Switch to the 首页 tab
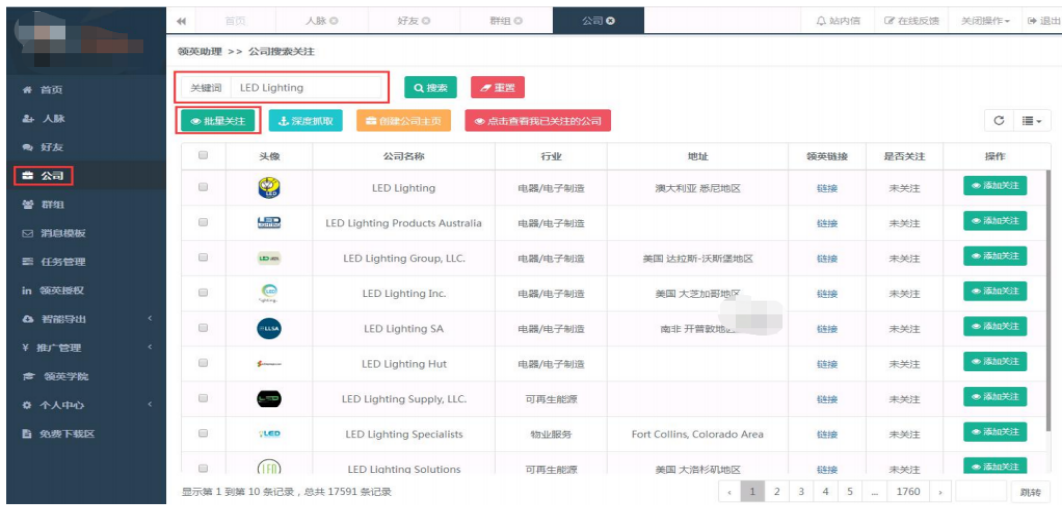Screen dimensions: 1062x506 coord(236,21)
